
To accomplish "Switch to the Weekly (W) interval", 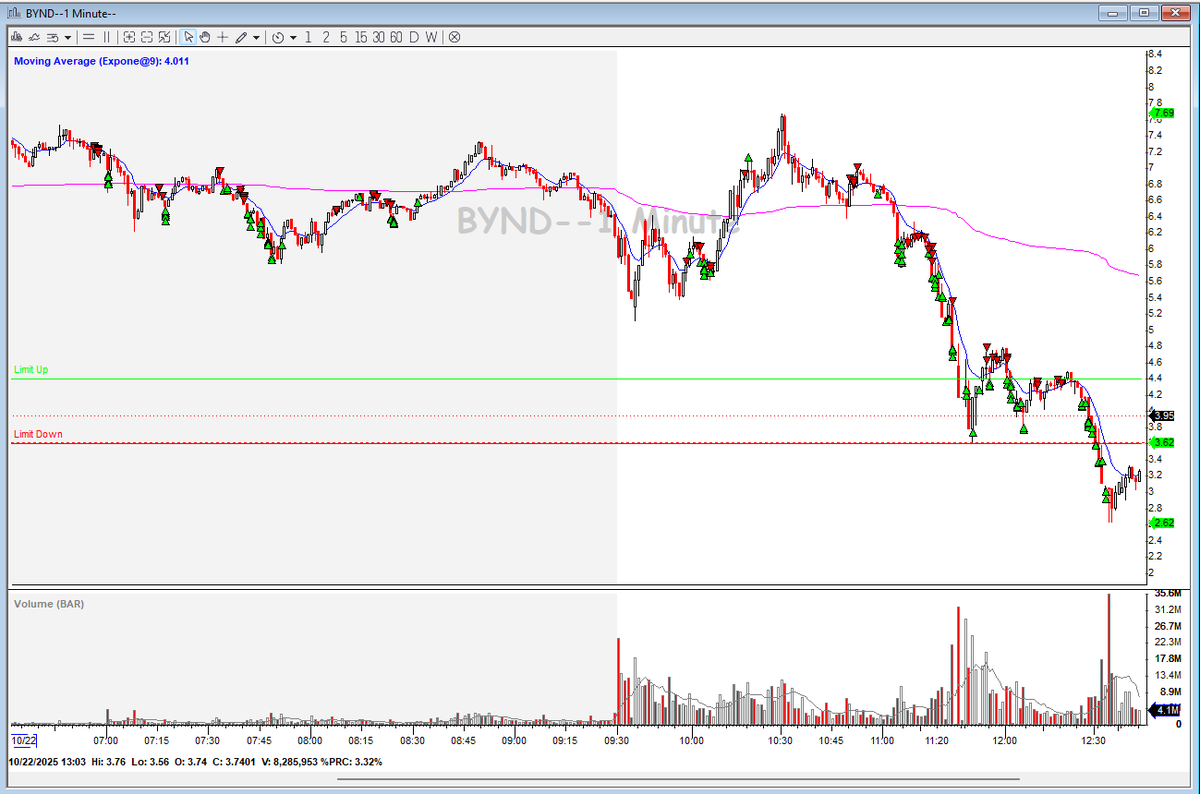I will point(431,37).
